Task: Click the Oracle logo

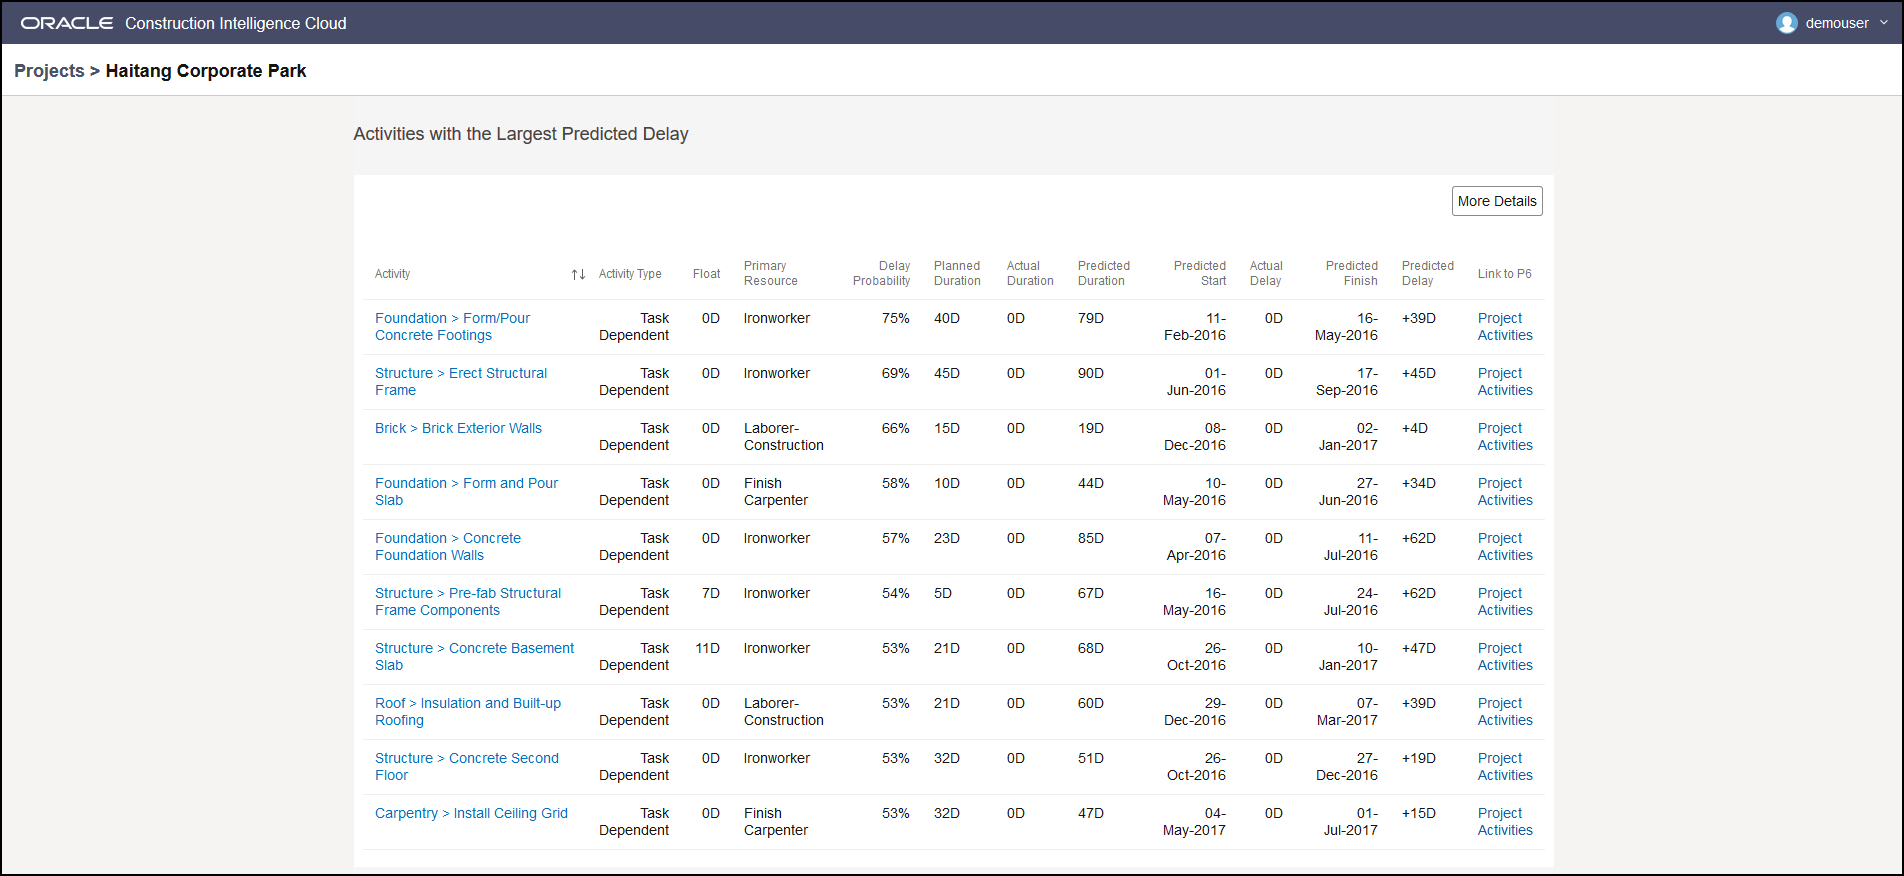Action: point(67,23)
